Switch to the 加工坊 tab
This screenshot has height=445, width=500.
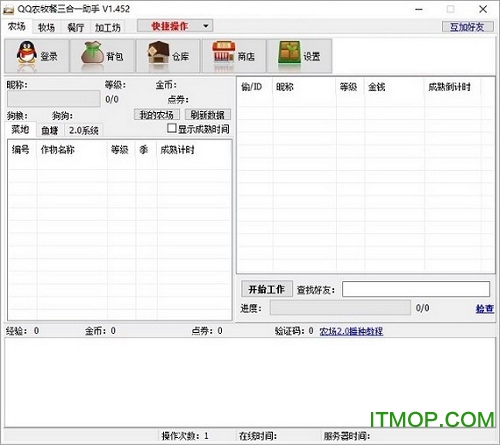point(108,27)
